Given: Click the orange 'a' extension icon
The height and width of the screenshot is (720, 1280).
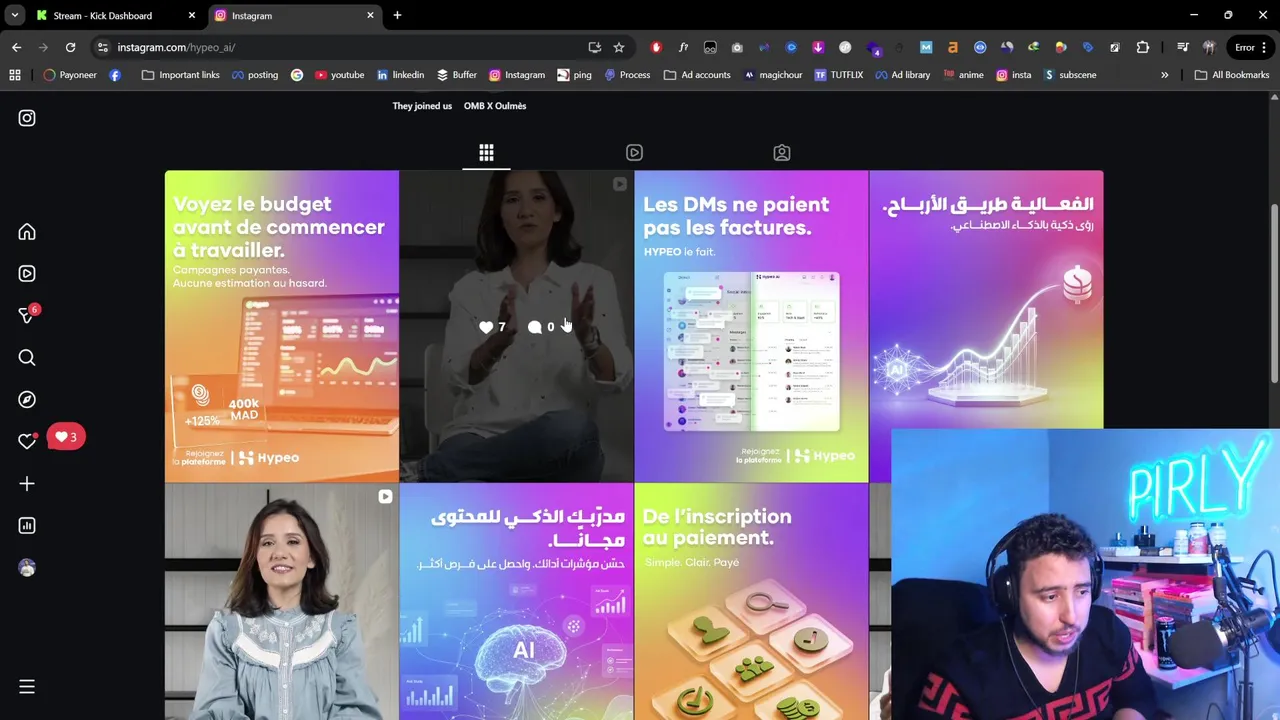Looking at the screenshot, I should [952, 47].
